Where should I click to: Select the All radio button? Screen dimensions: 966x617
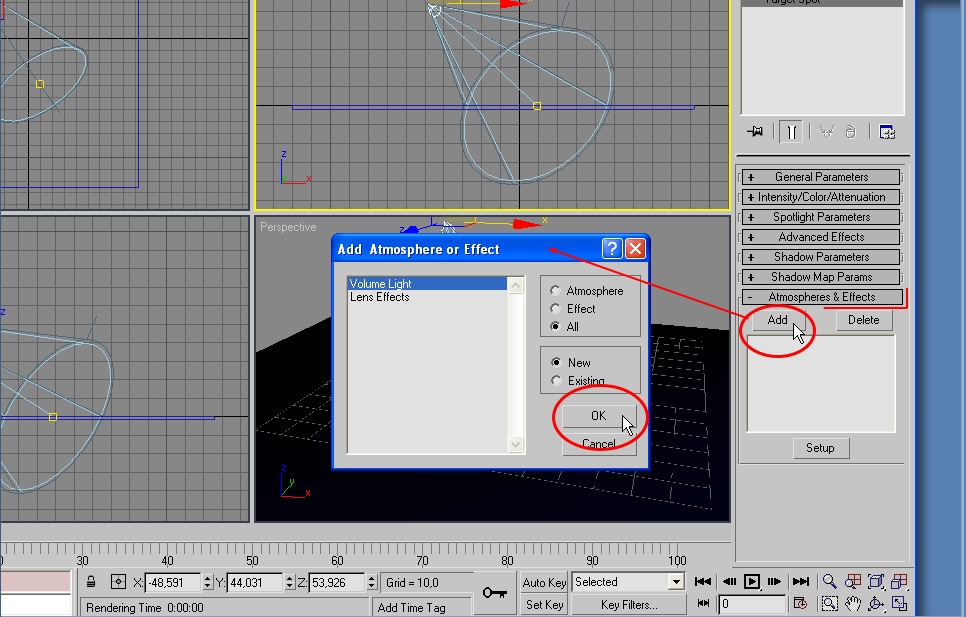click(x=555, y=326)
